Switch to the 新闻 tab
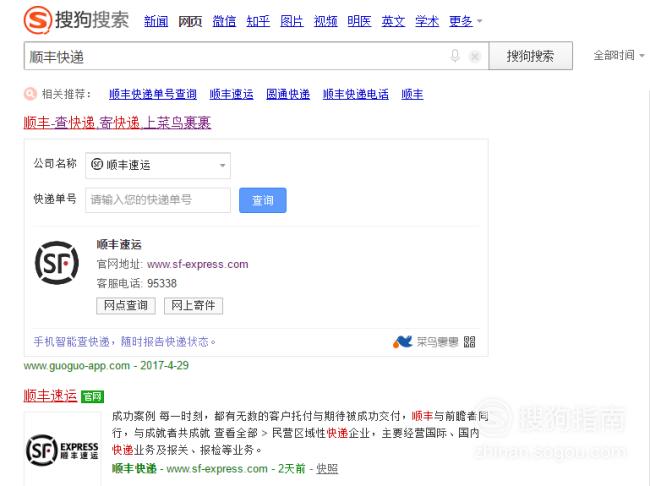The image size is (650, 486). (156, 21)
